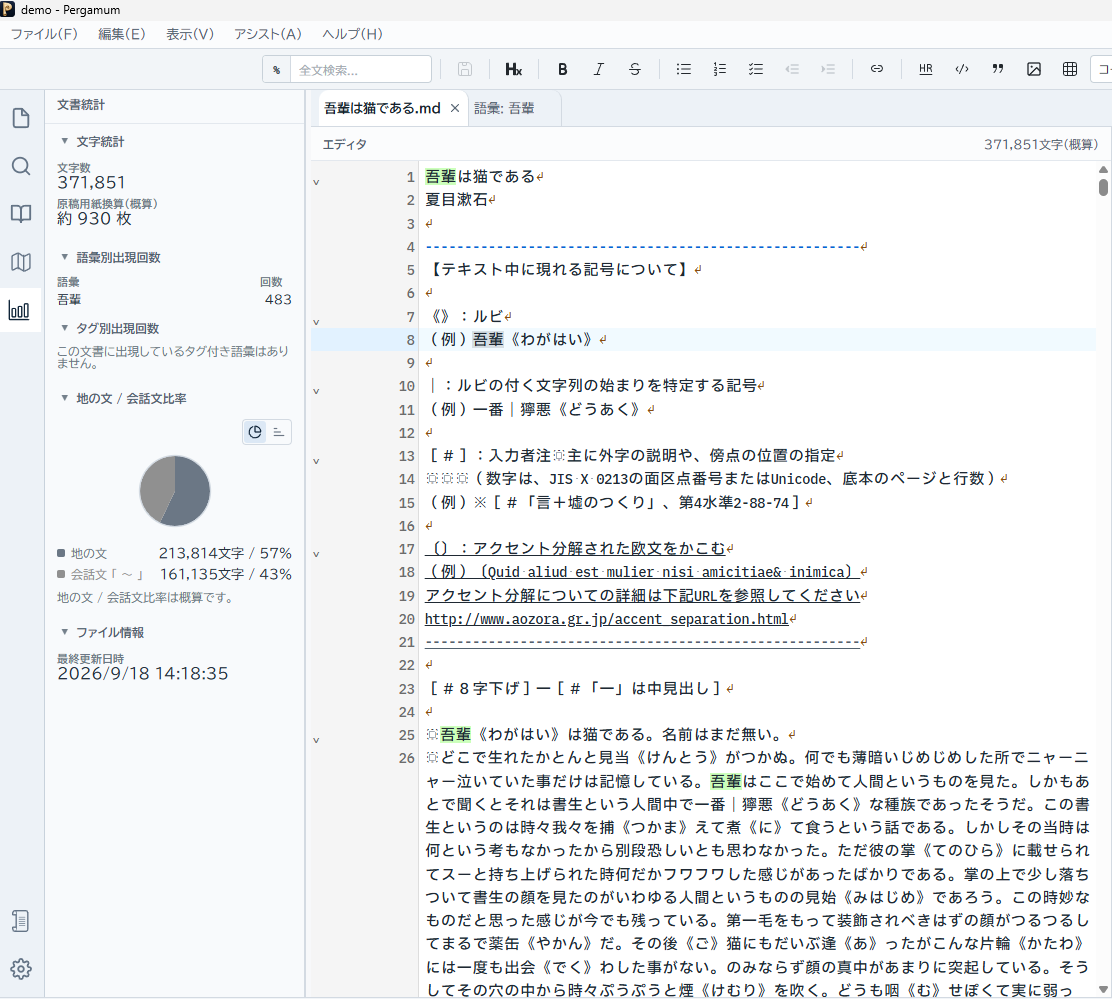Open the 編集(E) menu
Image resolution: width=1112 pixels, height=999 pixels.
pos(121,34)
